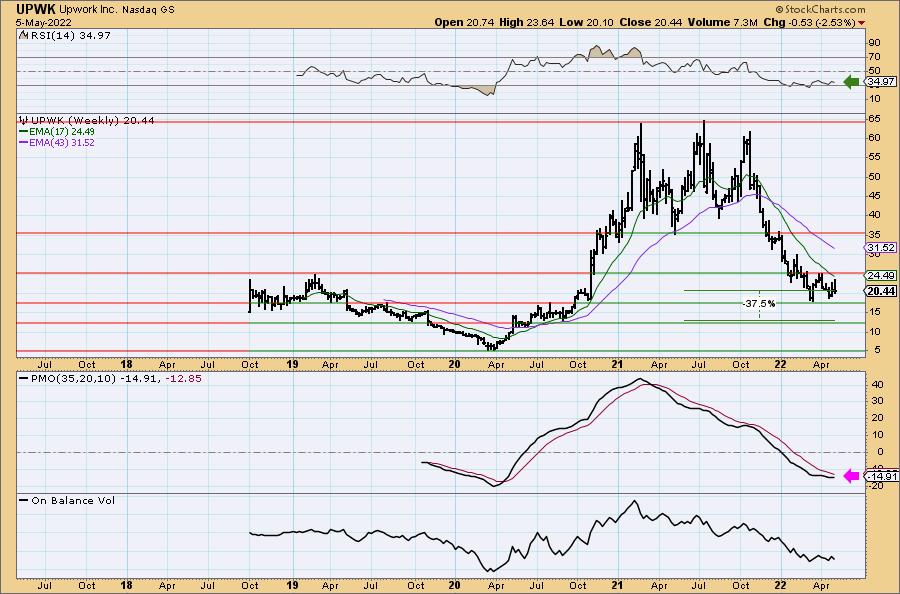Image resolution: width=900 pixels, height=594 pixels.
Task: Select the UPWK ticker symbol in the header
Action: click(x=36, y=9)
